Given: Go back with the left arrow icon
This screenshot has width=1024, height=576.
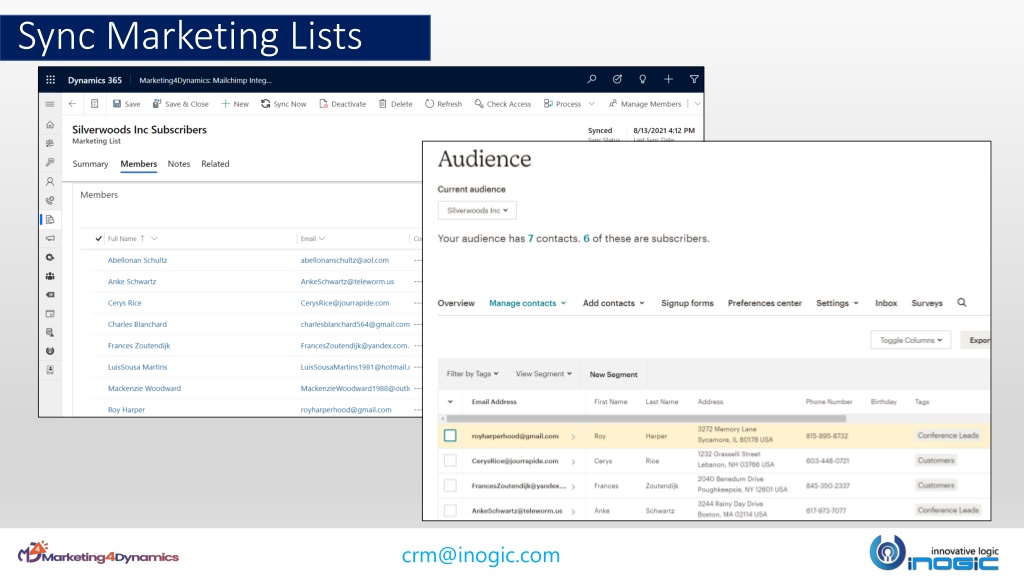Looking at the screenshot, I should (x=72, y=104).
